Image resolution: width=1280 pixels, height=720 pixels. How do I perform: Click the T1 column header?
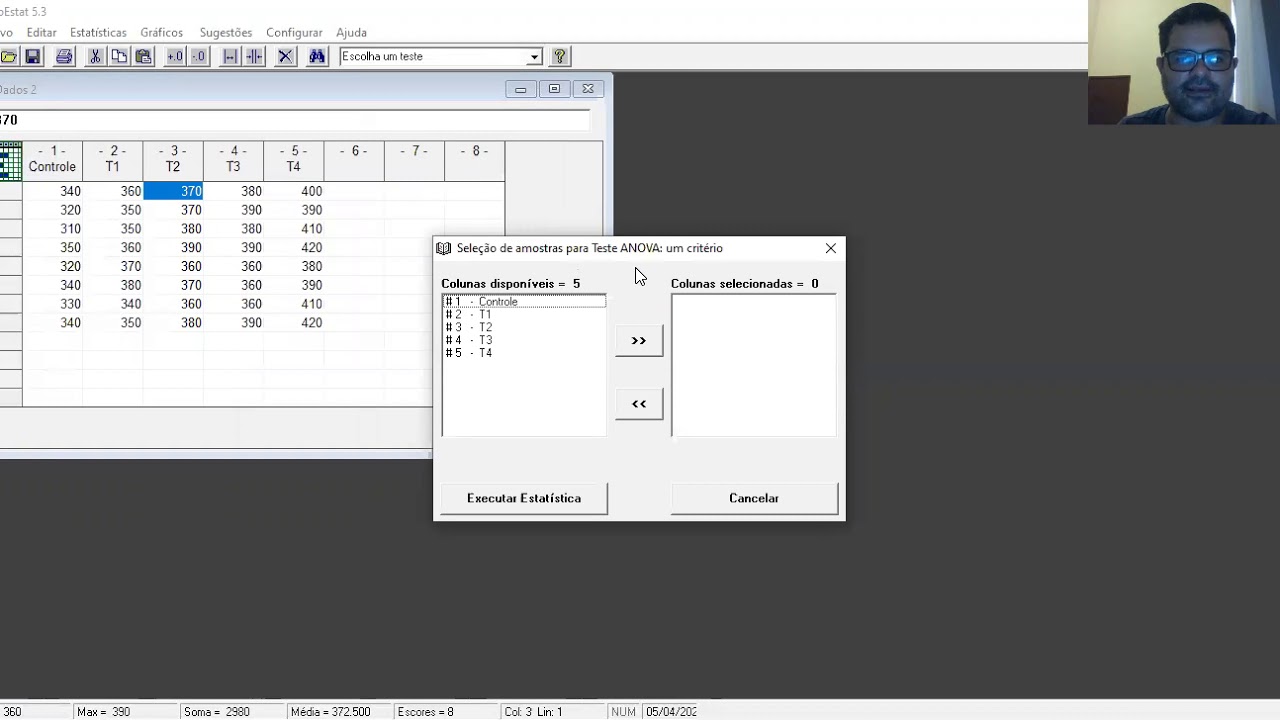[x=112, y=160]
